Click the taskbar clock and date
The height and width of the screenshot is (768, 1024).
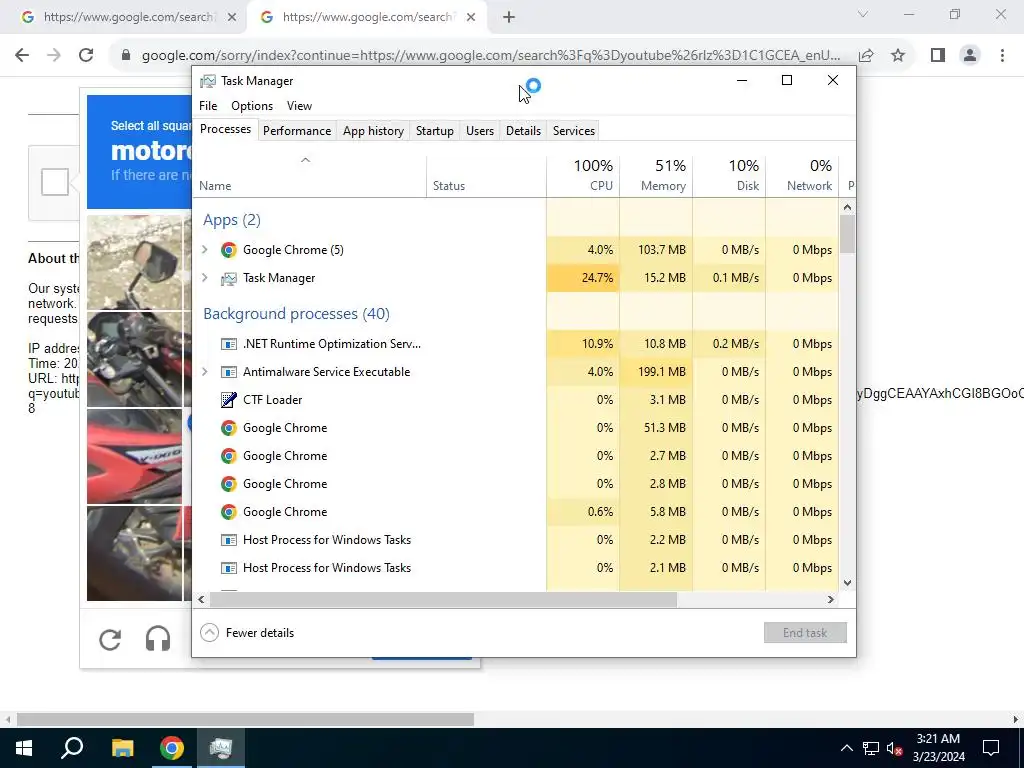click(x=938, y=748)
